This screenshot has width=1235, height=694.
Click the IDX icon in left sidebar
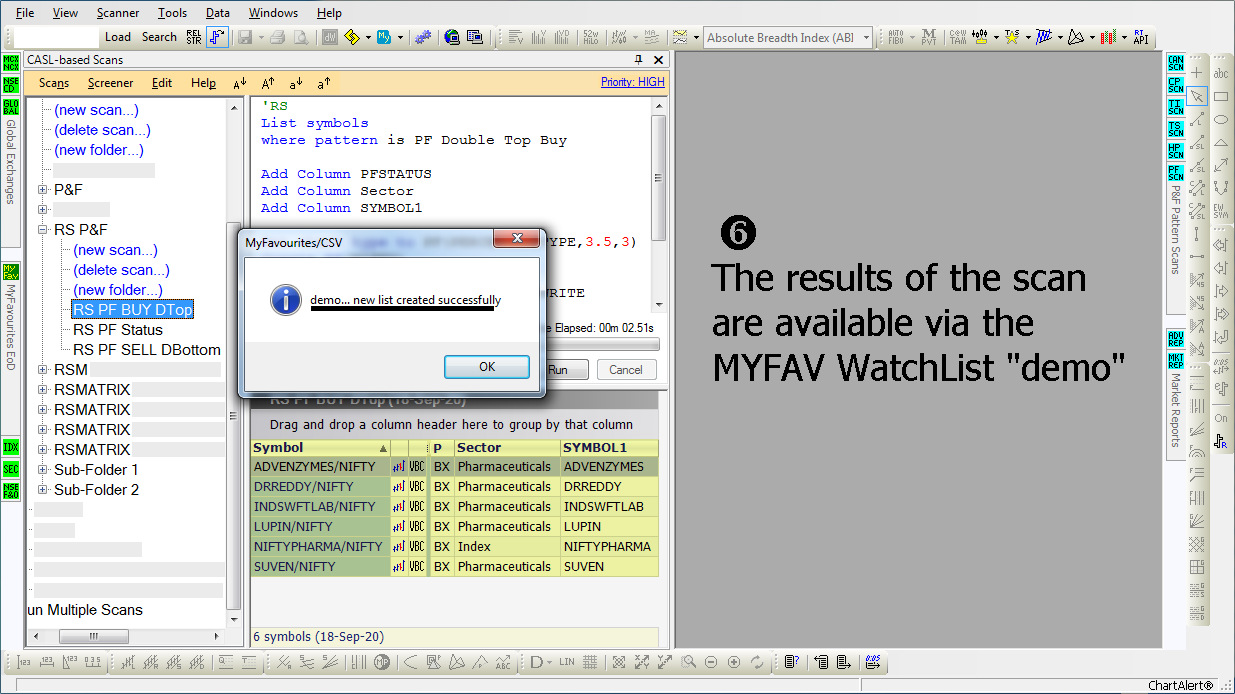pyautogui.click(x=11, y=447)
